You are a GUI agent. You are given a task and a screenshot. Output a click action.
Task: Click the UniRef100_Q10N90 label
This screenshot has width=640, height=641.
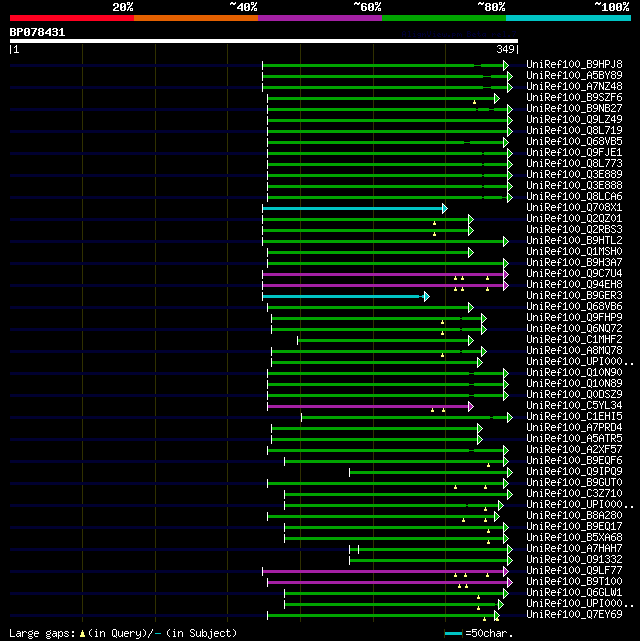click(574, 373)
